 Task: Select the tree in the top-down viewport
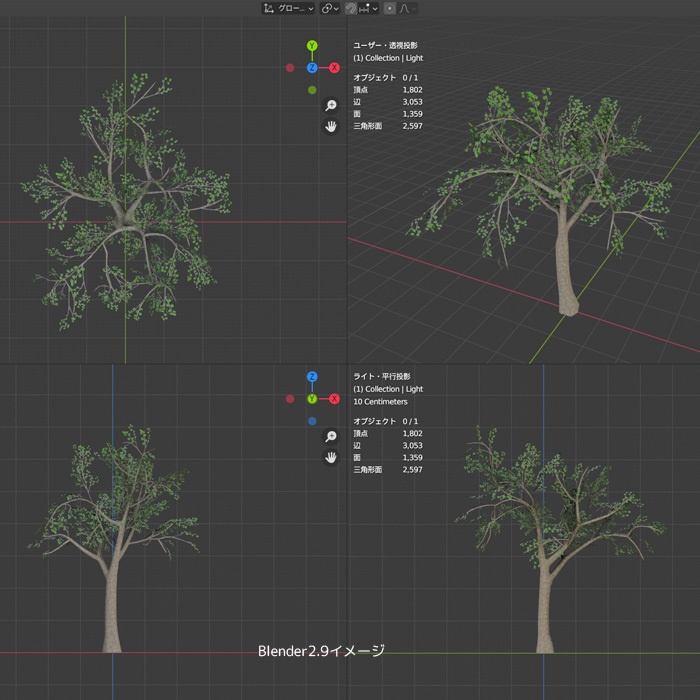tap(125, 202)
